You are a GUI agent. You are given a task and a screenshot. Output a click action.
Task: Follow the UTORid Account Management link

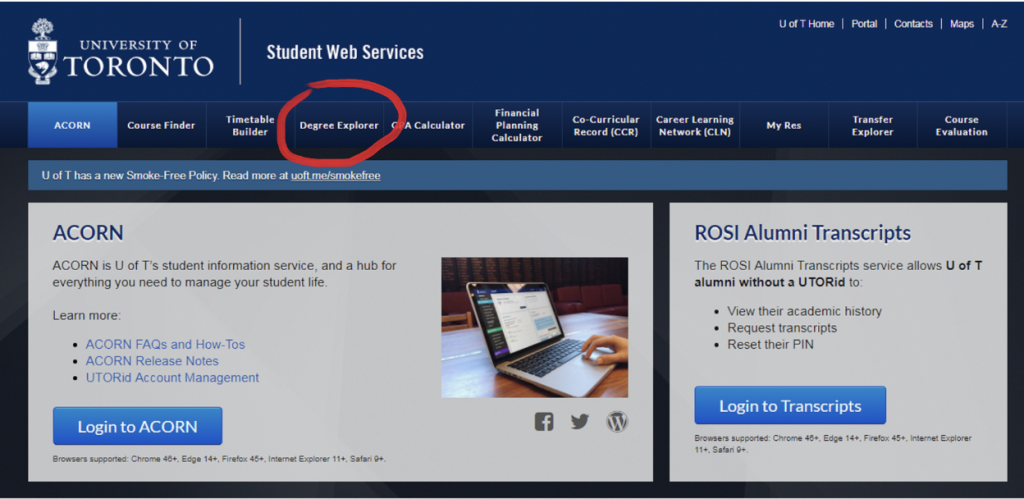pos(172,378)
